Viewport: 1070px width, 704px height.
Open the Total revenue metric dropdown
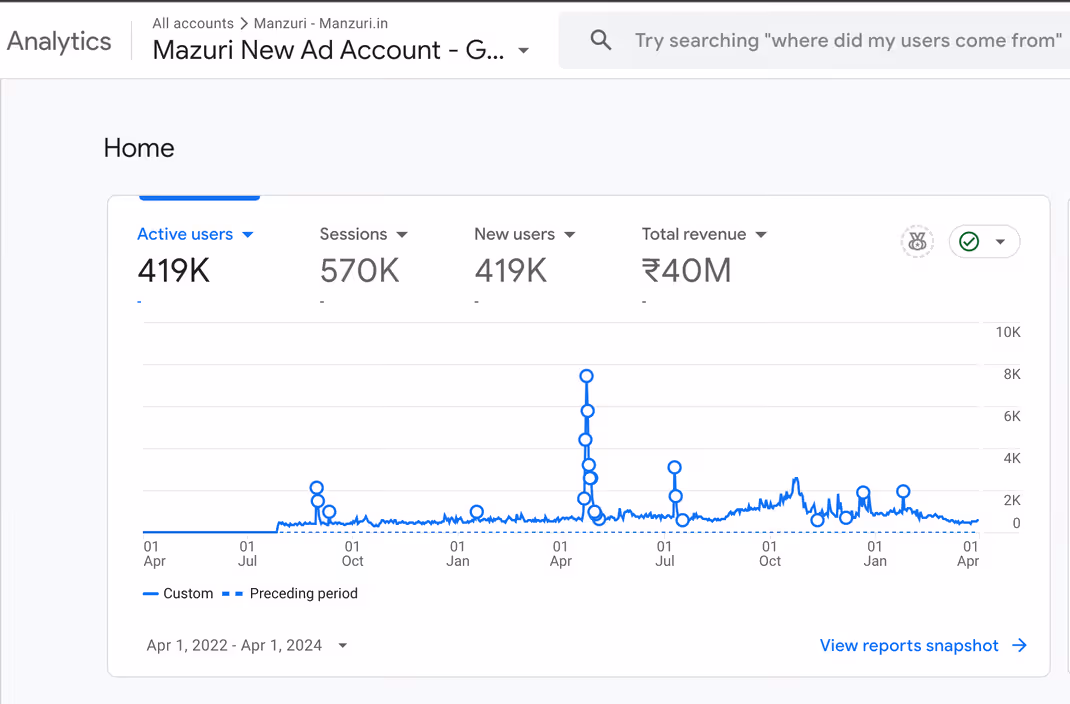pos(704,234)
